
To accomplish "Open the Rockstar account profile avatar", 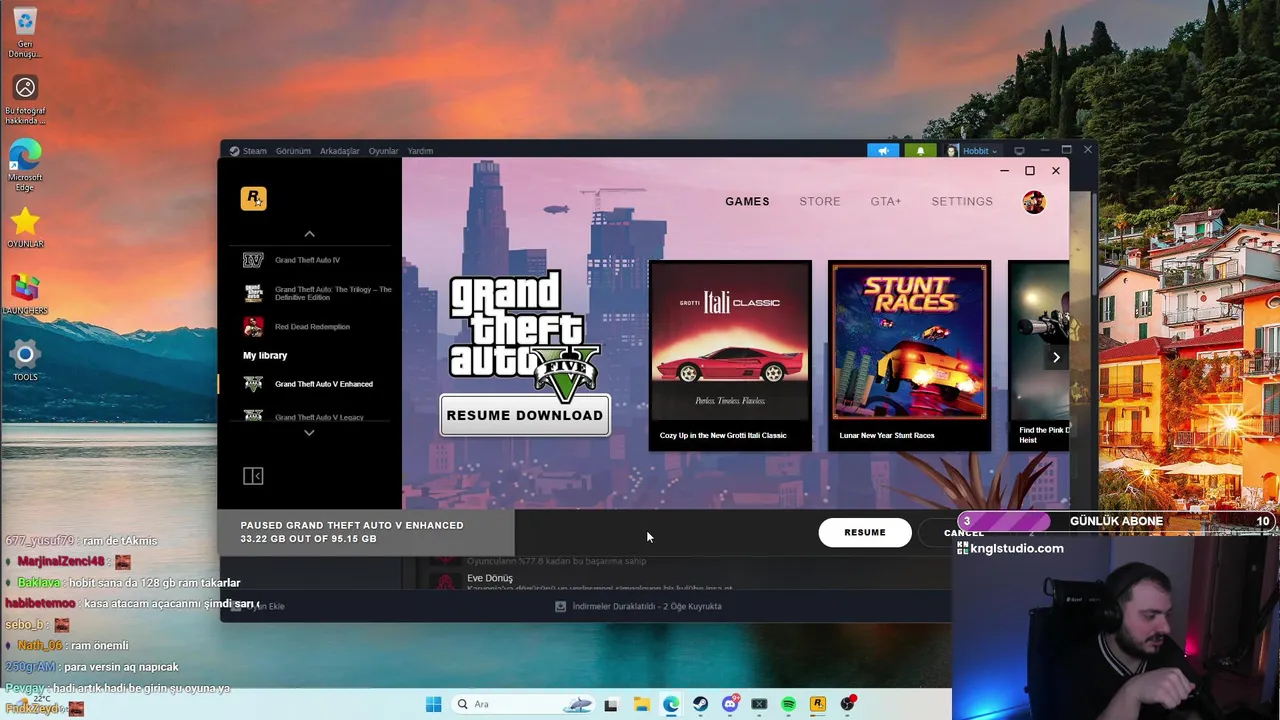I will click(x=1034, y=202).
